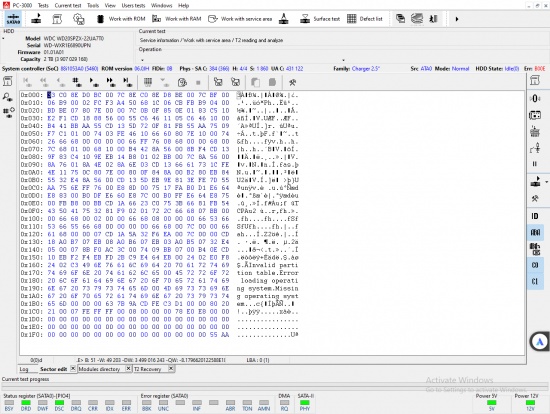Open the gear settings icon in top toolbar
550x414 pixels.
click(x=79, y=19)
